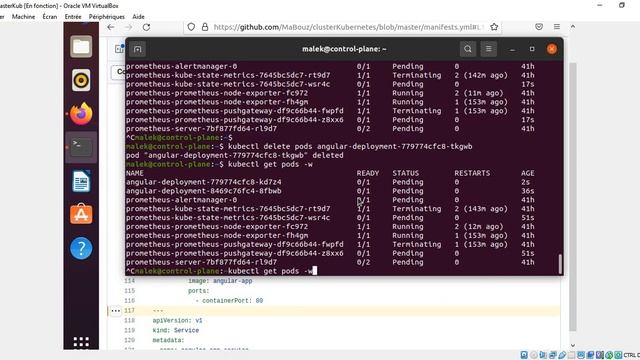Open the VirtualBox Entrée menu

[x=73, y=17]
